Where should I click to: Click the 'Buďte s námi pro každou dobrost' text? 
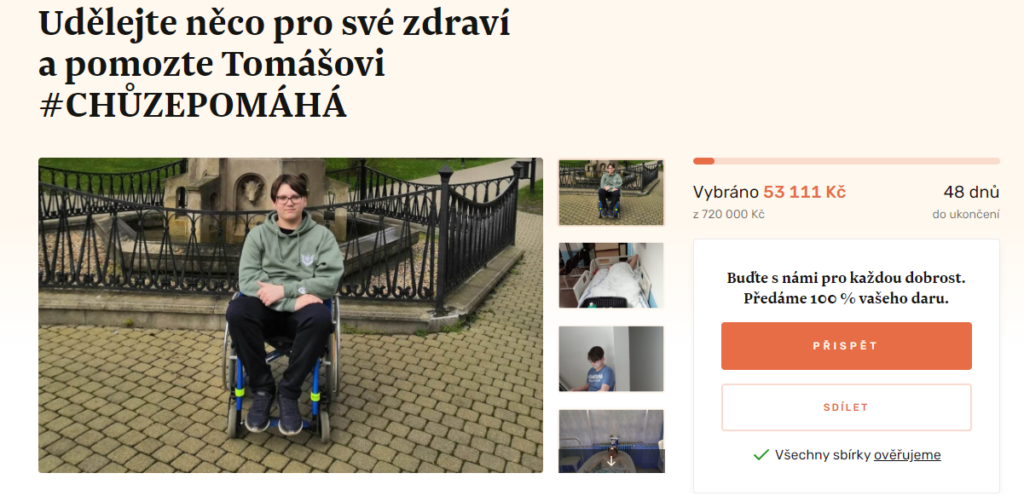click(846, 278)
